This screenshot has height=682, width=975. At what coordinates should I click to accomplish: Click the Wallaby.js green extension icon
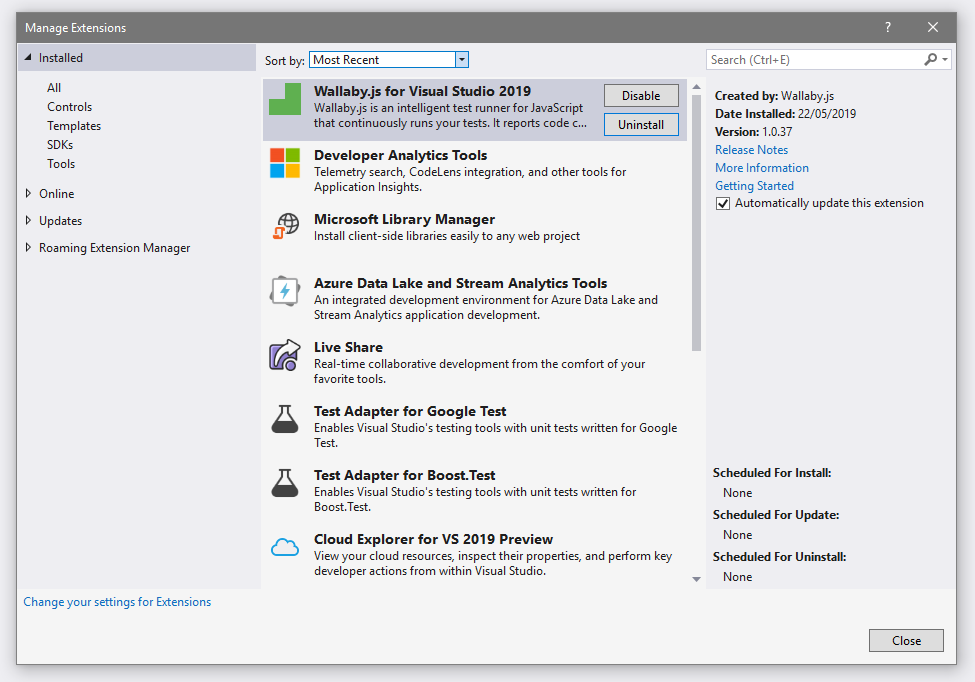285,99
